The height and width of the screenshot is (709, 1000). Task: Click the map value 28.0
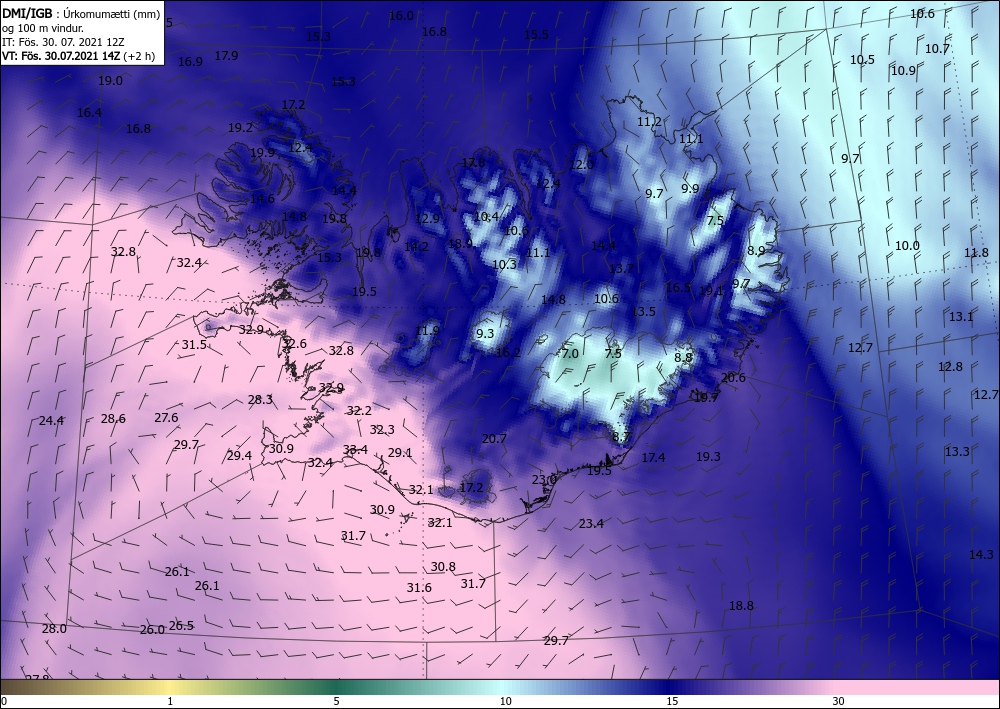coord(54,629)
